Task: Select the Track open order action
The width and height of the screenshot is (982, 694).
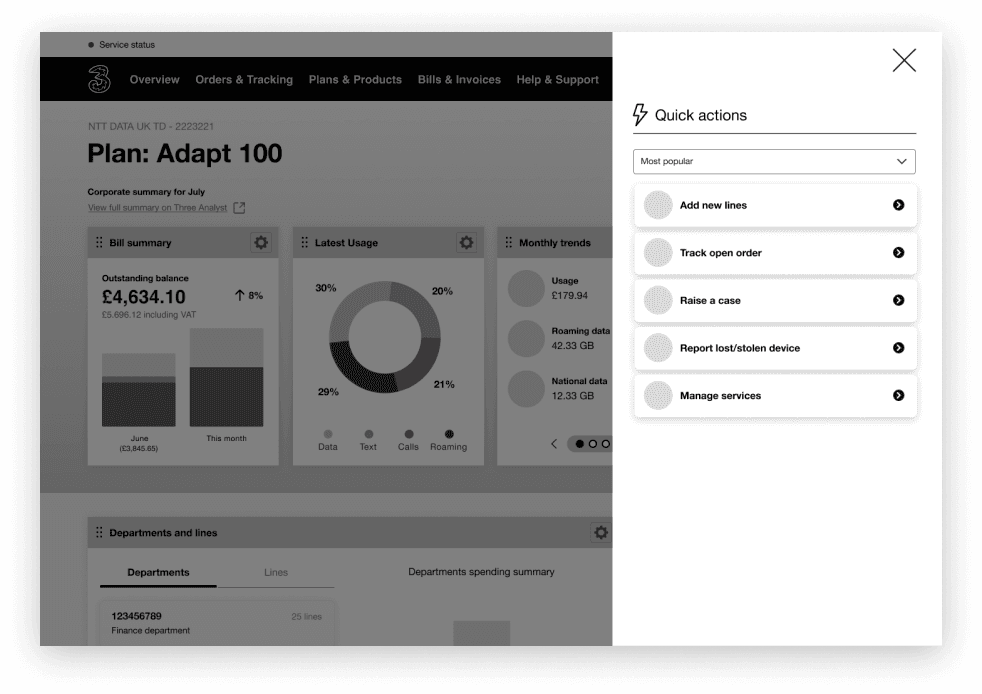Action: (775, 253)
